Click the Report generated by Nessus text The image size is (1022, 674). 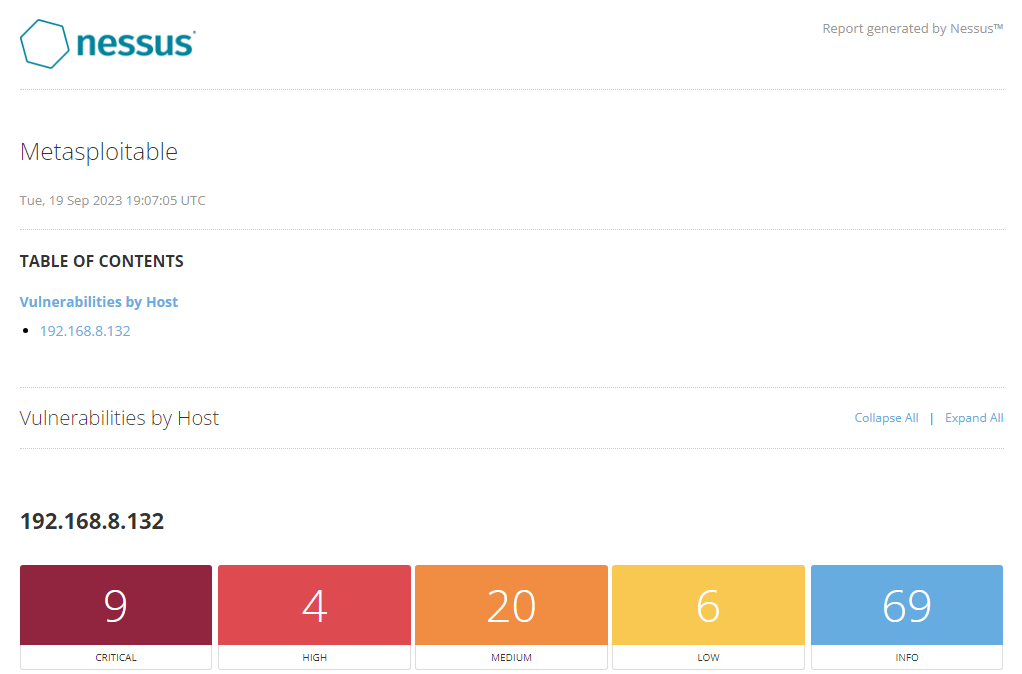coord(912,29)
